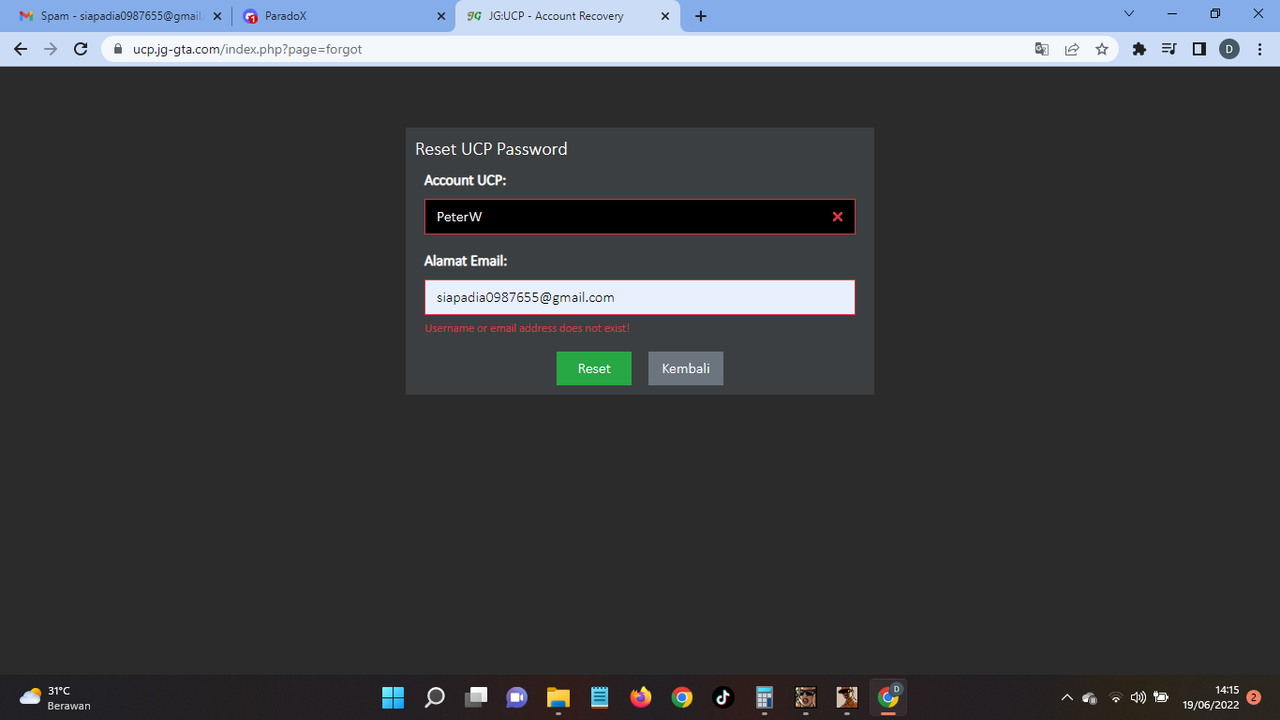Image resolution: width=1280 pixels, height=720 pixels.
Task: Close the Gmail Spam tab
Action: pos(217,16)
